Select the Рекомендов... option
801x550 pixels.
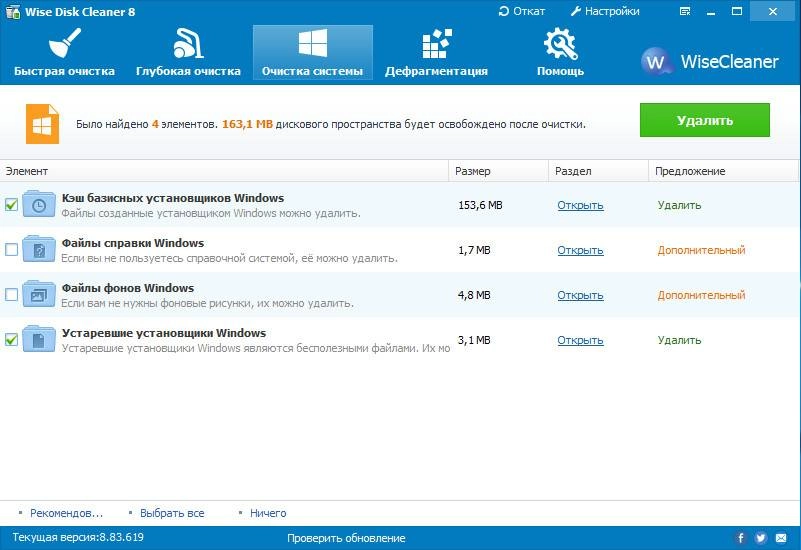66,513
